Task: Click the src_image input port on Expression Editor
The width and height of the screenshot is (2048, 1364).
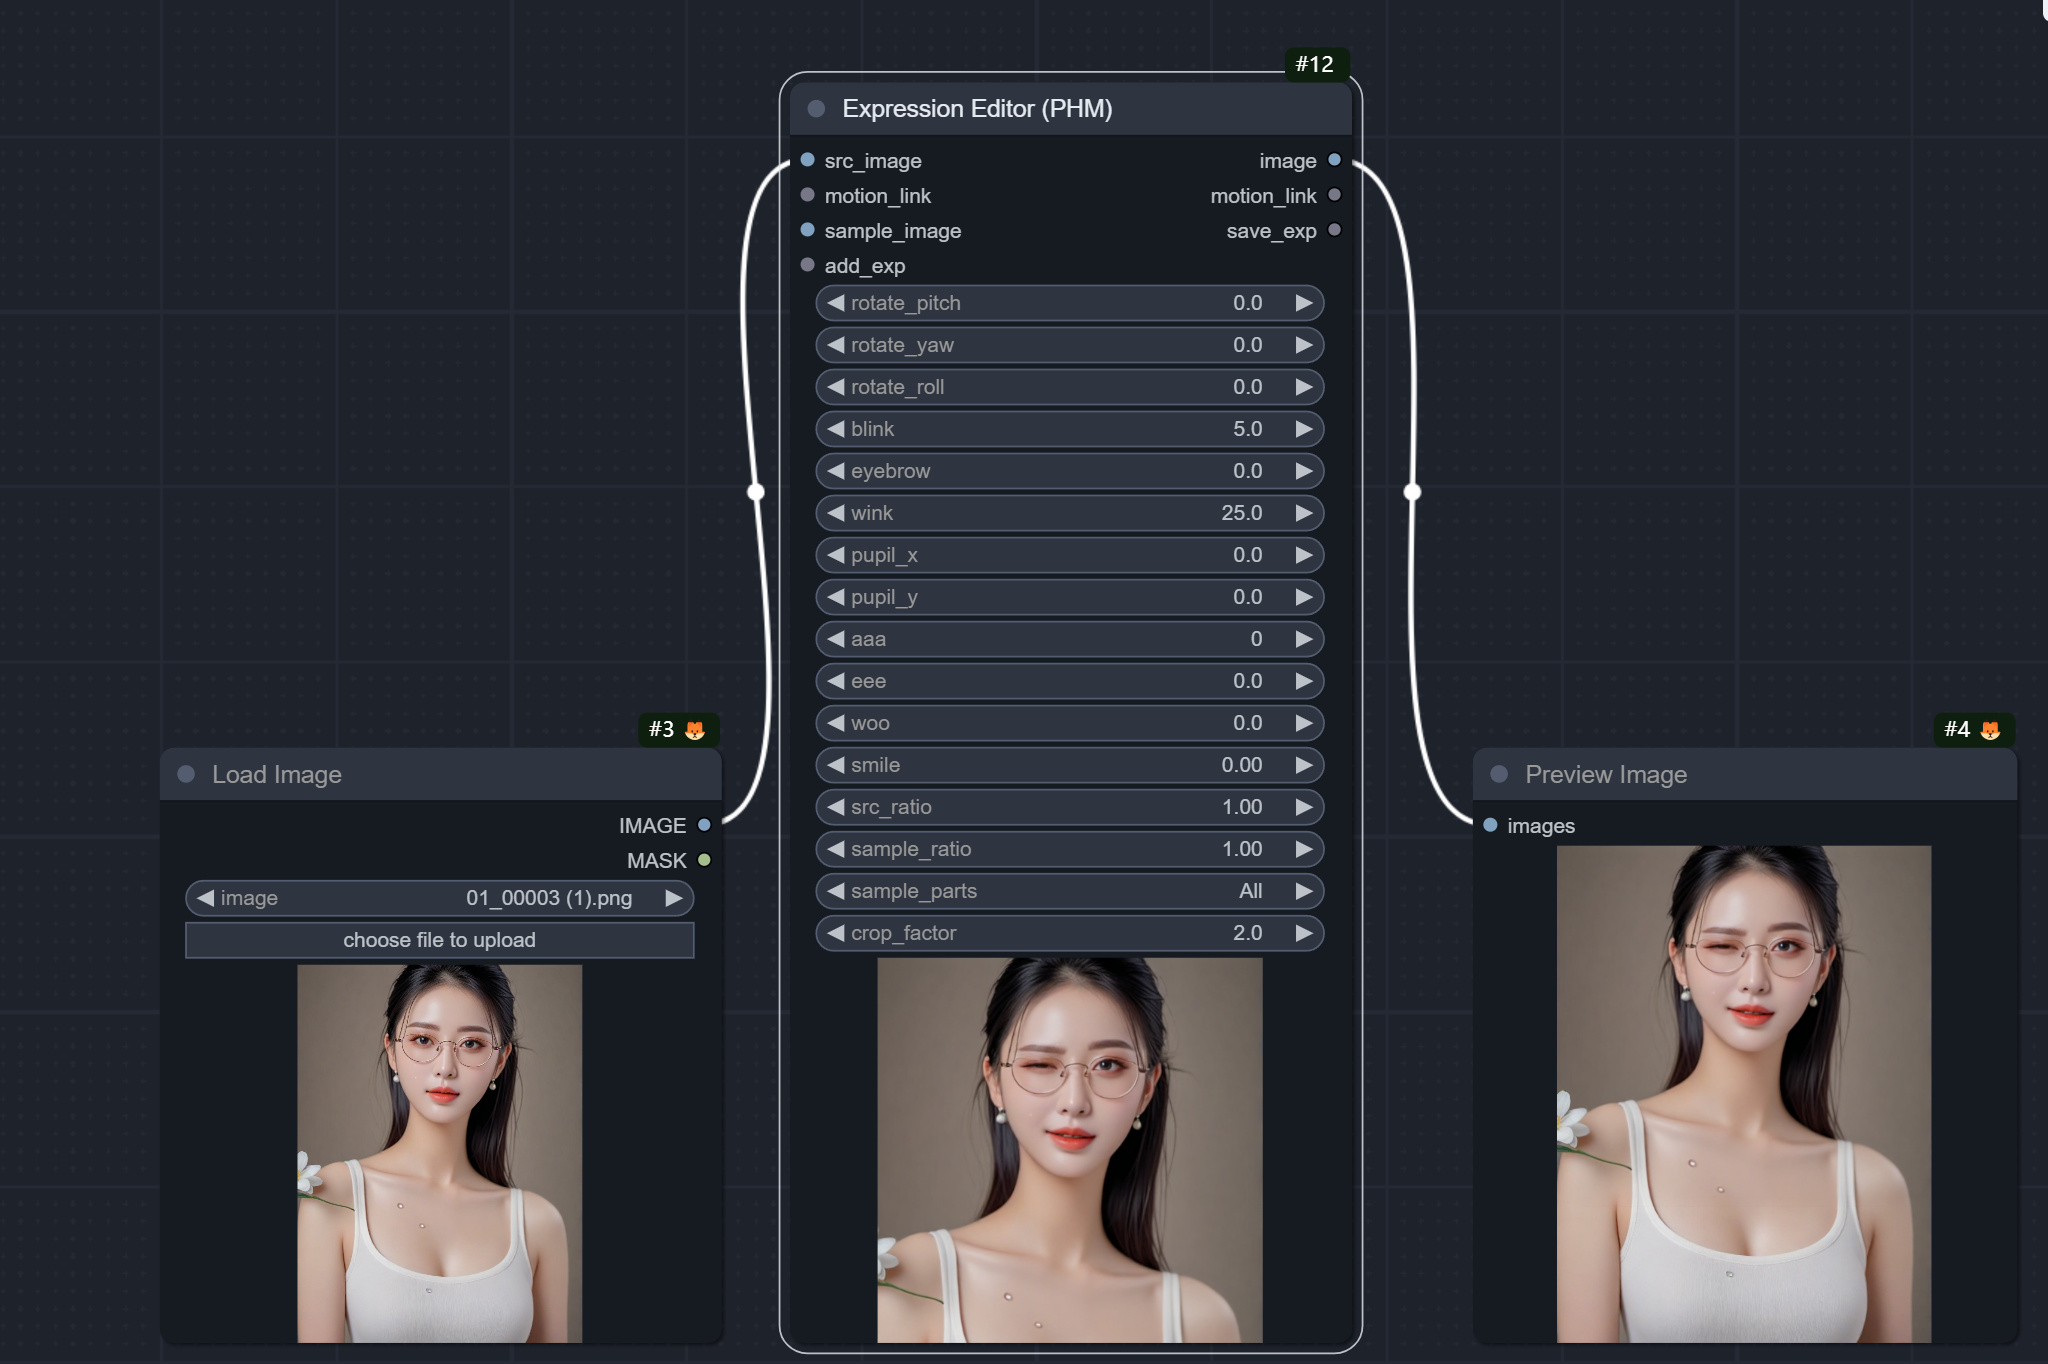Action: tap(806, 160)
